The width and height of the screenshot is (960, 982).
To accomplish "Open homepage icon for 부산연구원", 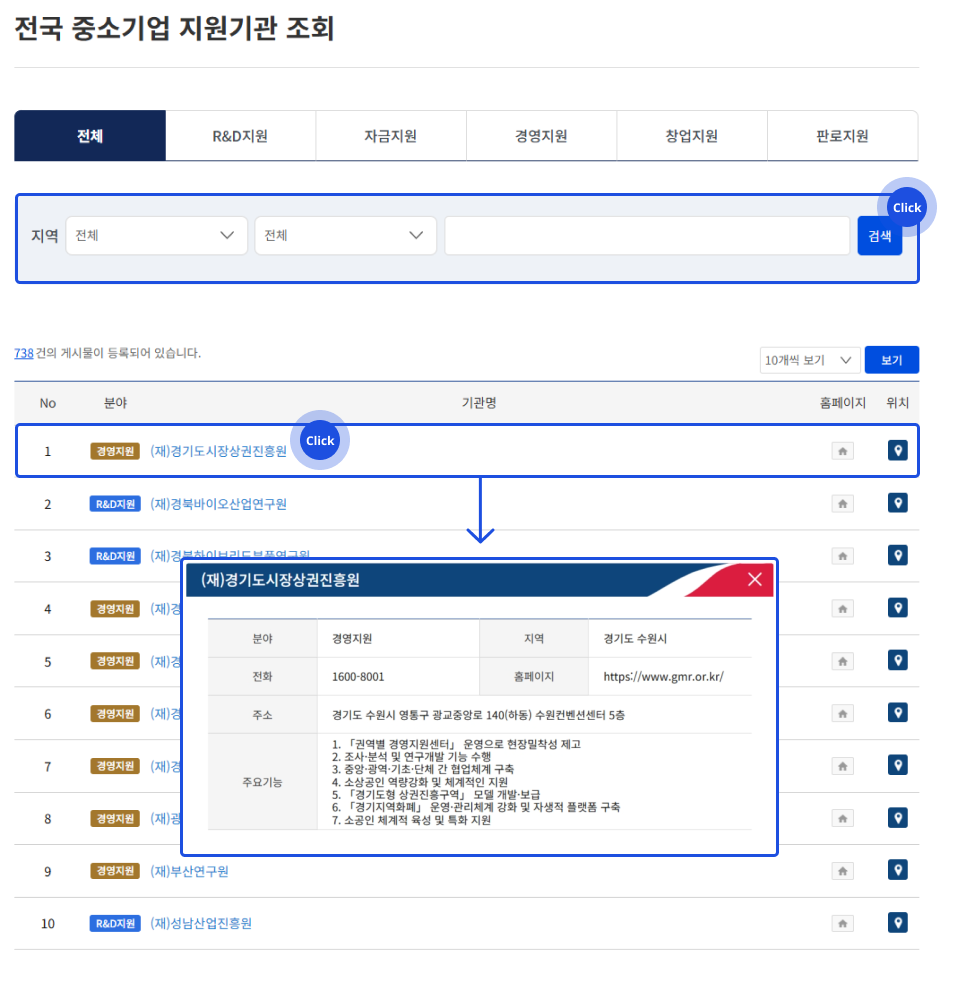I will point(842,871).
